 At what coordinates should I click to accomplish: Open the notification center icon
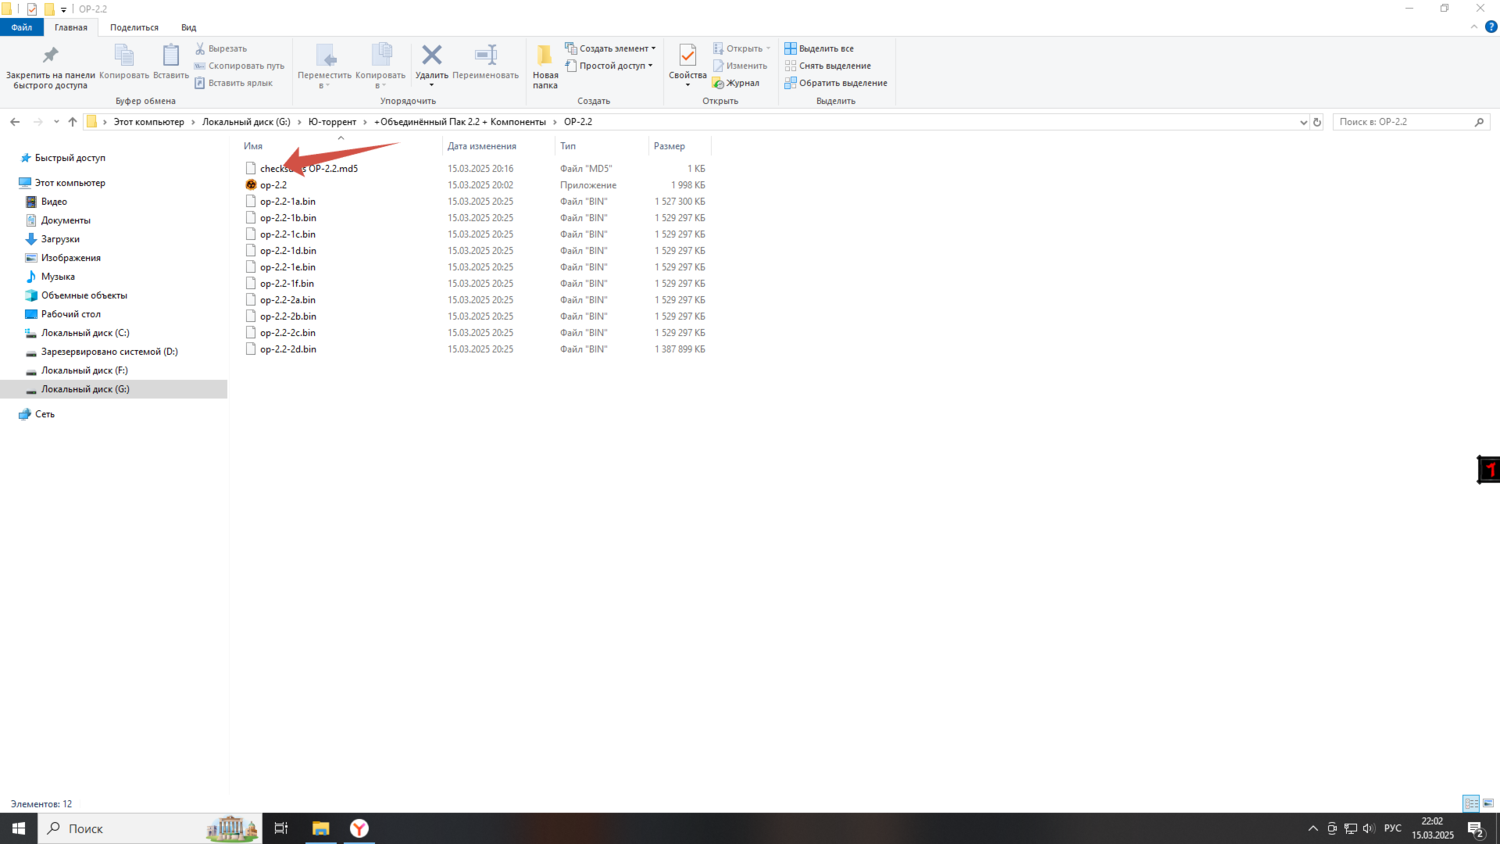1476,828
